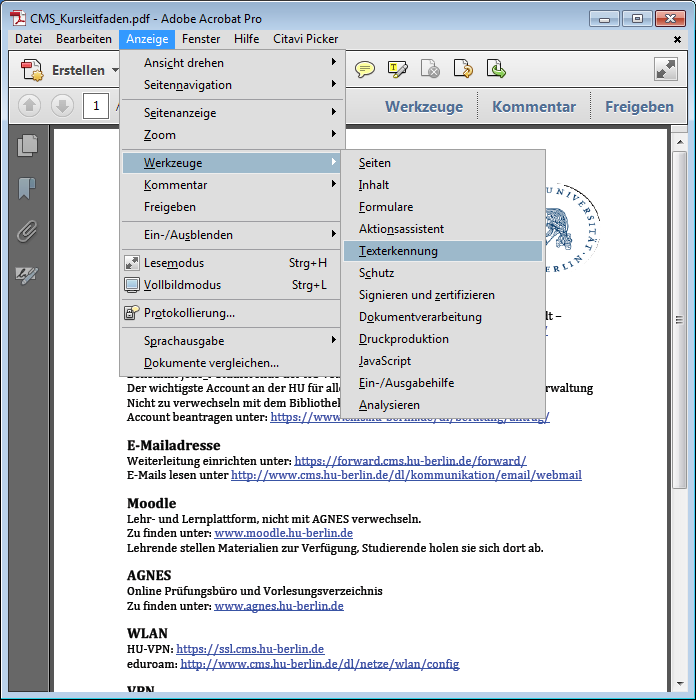Go to previous page arrow button
This screenshot has width=696, height=700.
click(x=30, y=106)
